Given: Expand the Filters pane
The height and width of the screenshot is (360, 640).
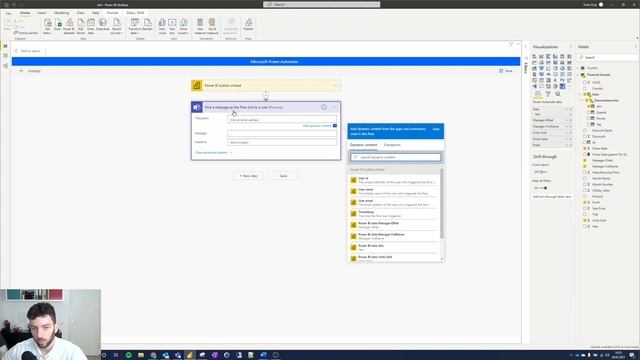Looking at the screenshot, I should (x=526, y=46).
